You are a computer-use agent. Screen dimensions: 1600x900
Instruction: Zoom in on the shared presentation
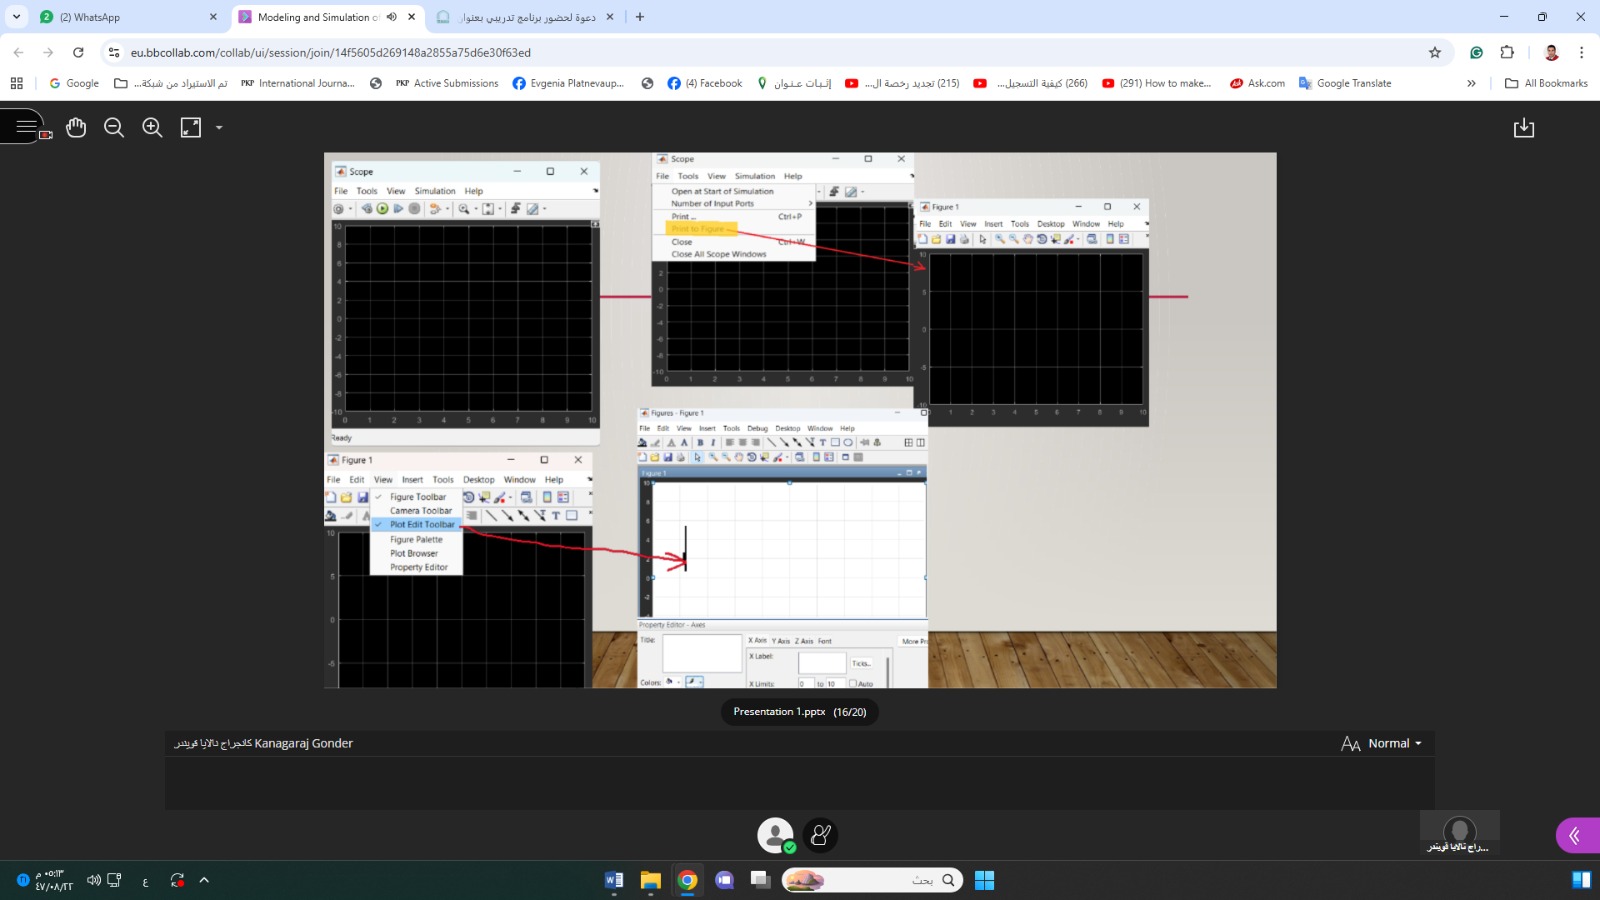pyautogui.click(x=152, y=128)
